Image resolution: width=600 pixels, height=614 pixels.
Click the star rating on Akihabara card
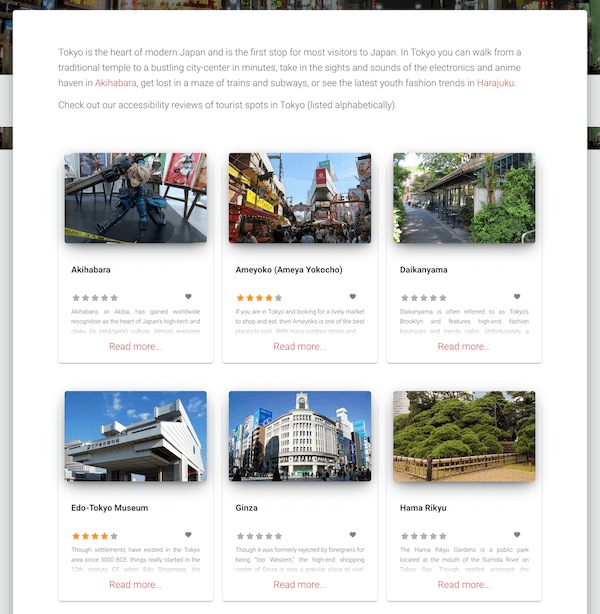tap(95, 298)
